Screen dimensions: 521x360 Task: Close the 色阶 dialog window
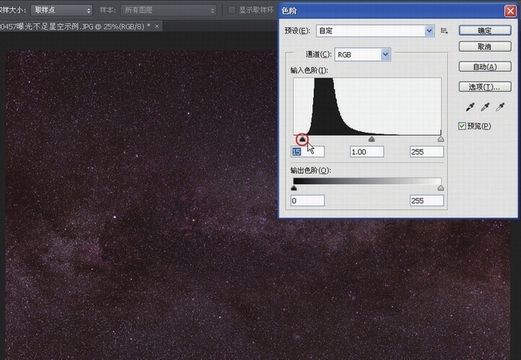pyautogui.click(x=510, y=11)
